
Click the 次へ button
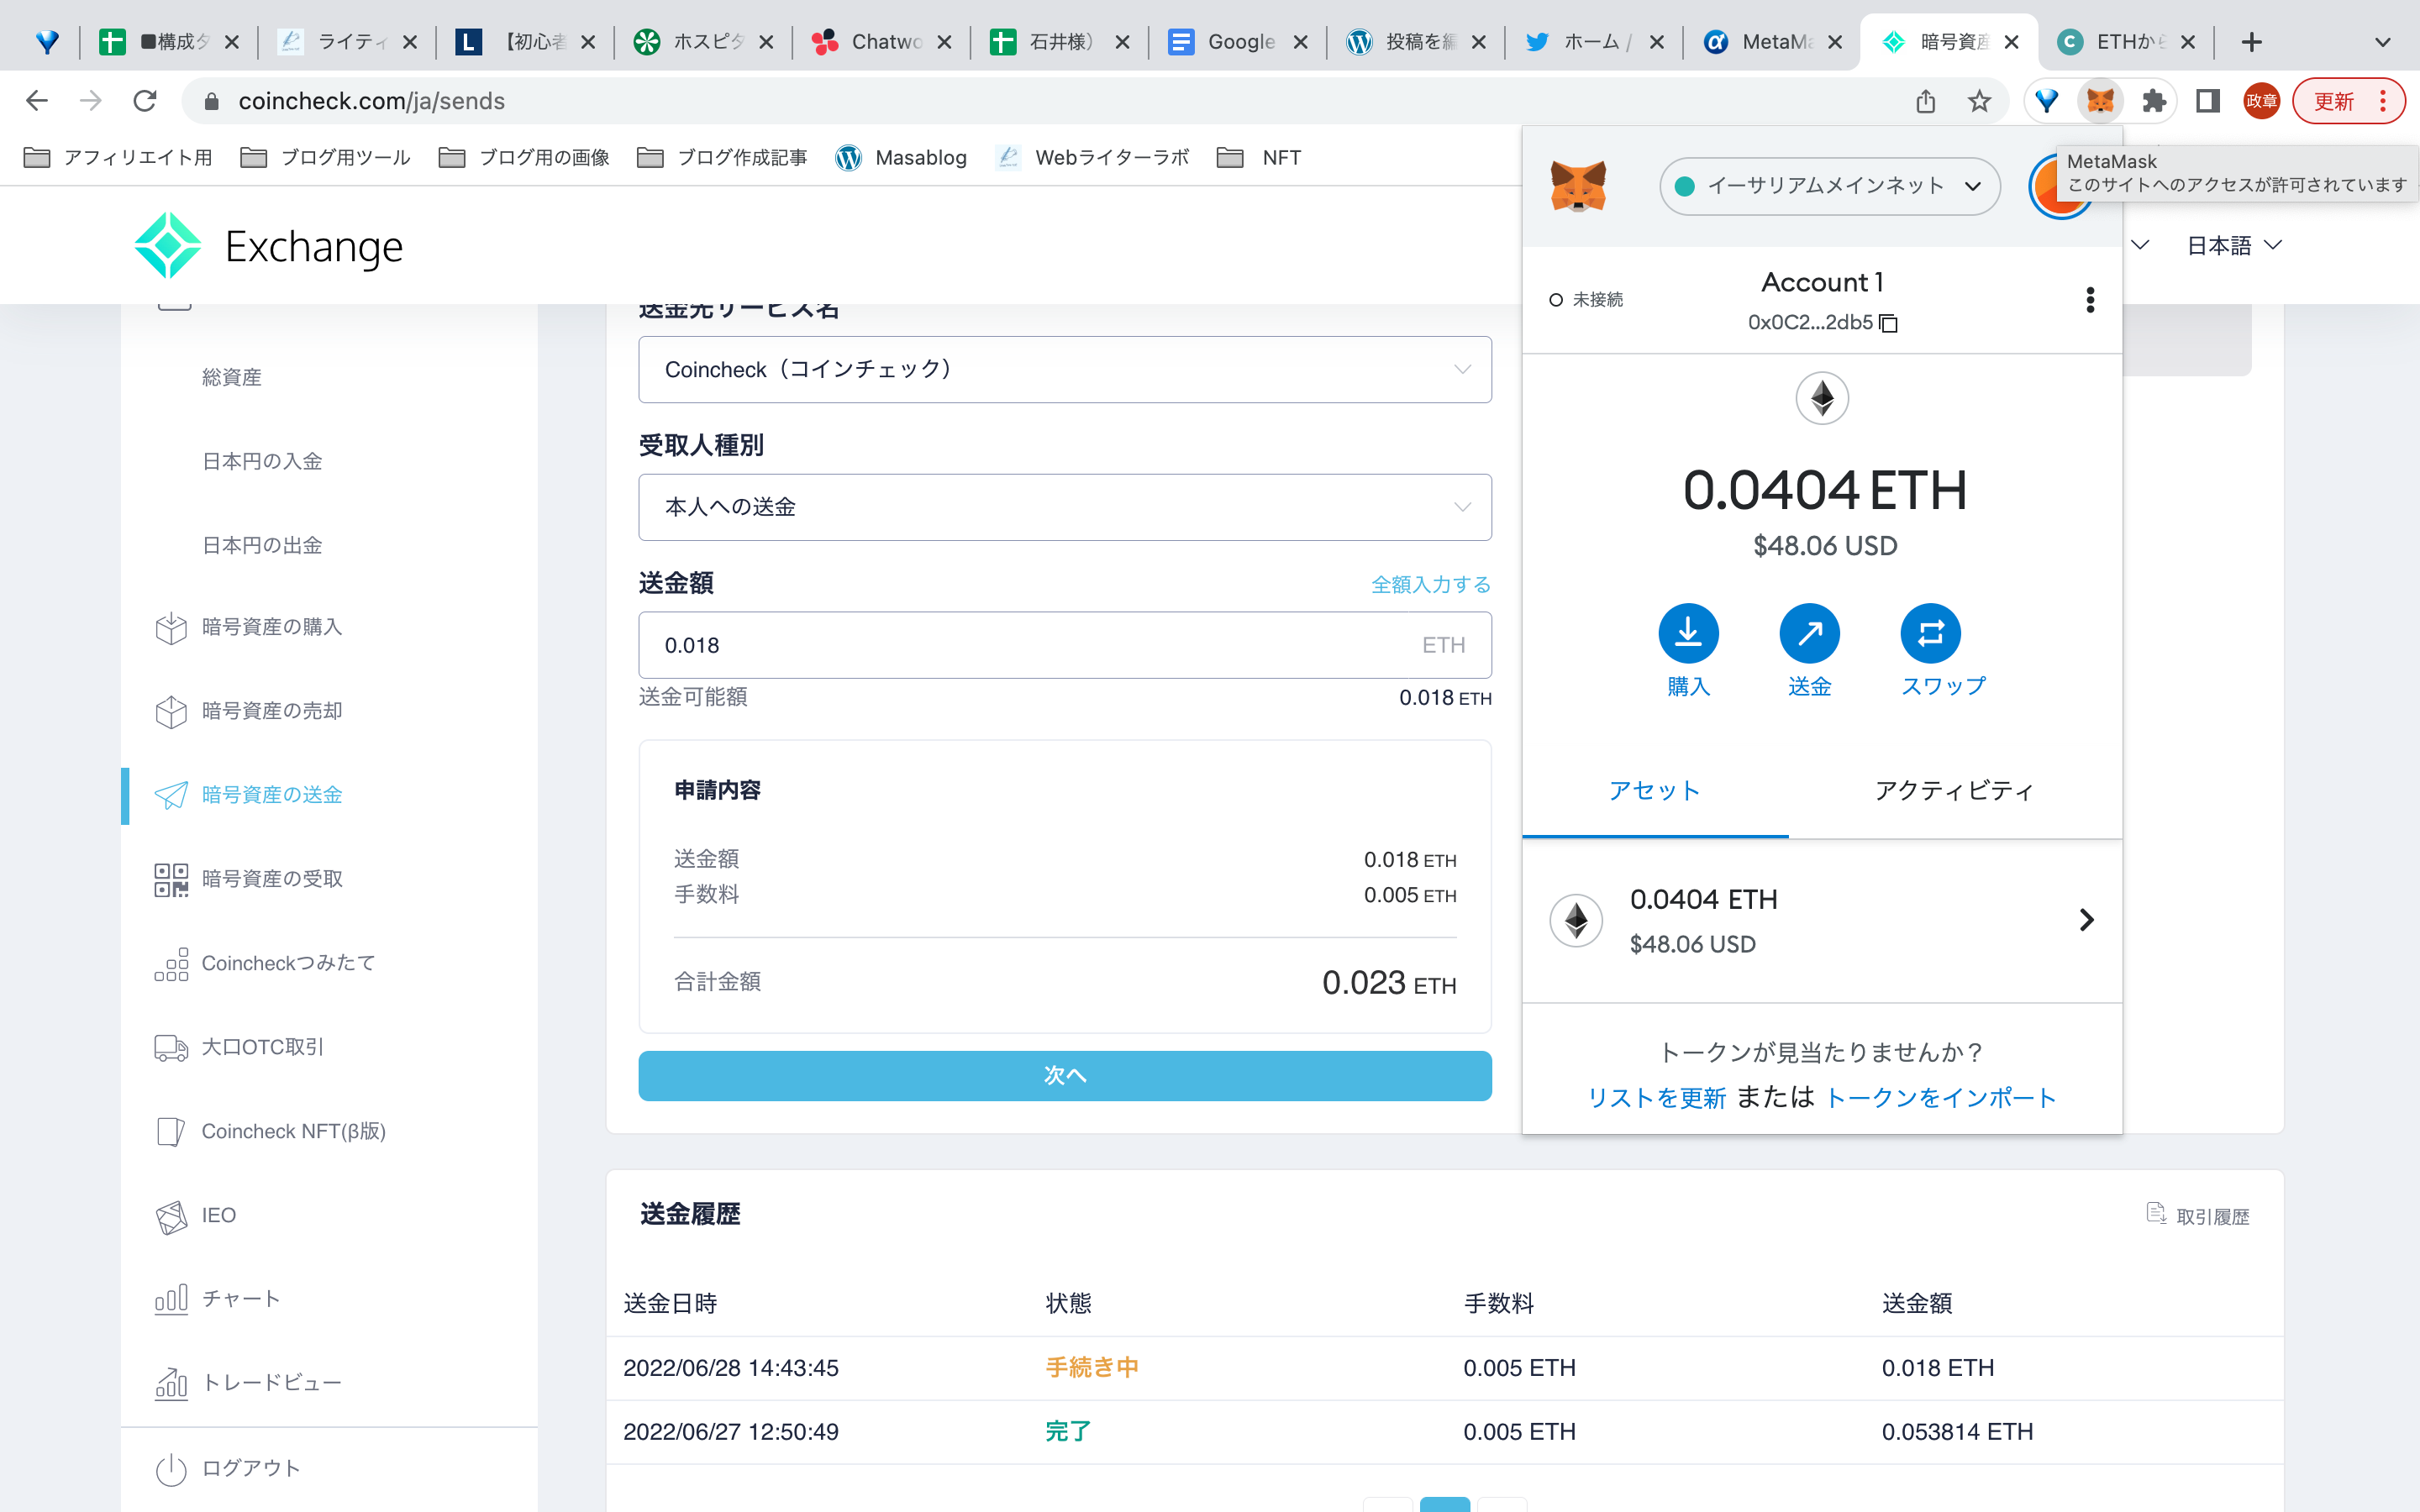click(1065, 1076)
